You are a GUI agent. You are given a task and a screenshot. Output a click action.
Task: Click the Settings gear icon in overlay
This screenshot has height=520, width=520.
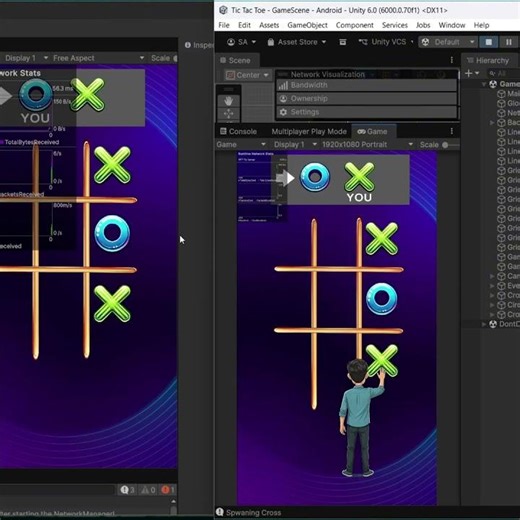(283, 112)
